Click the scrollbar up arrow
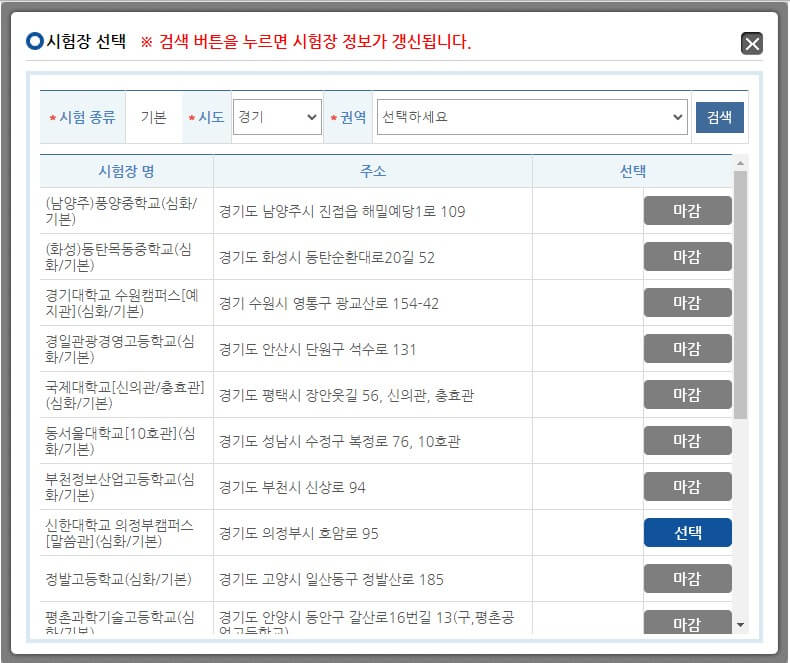Screen dimensions: 790x663 (740, 163)
